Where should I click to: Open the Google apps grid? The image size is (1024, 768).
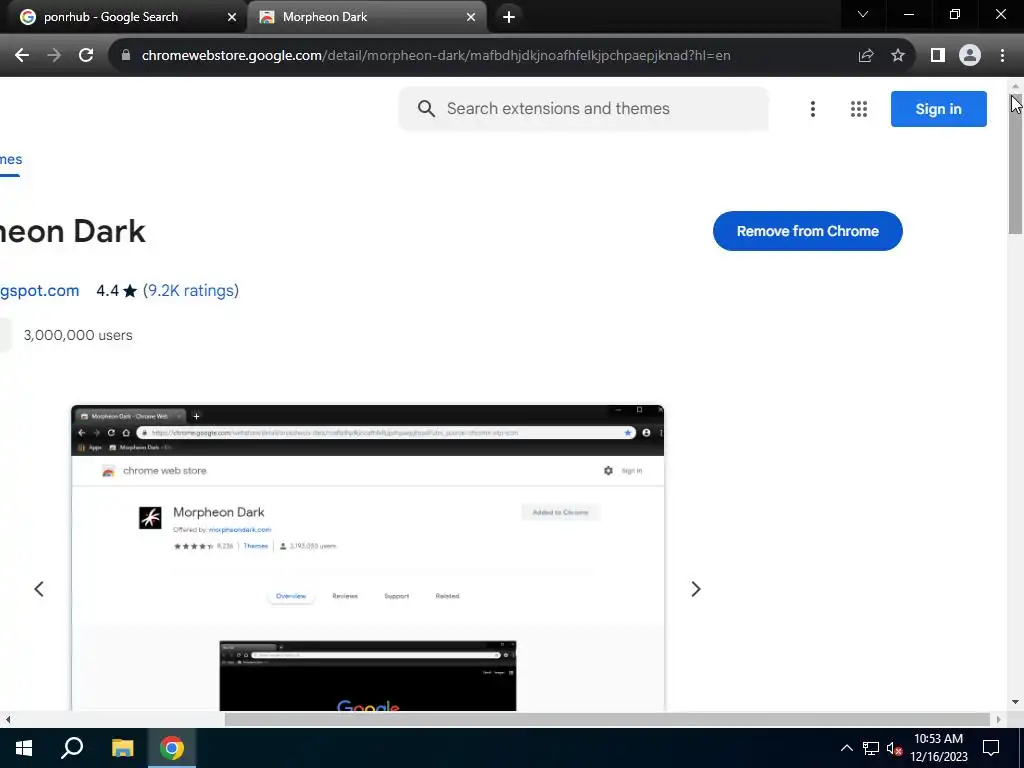click(x=859, y=109)
